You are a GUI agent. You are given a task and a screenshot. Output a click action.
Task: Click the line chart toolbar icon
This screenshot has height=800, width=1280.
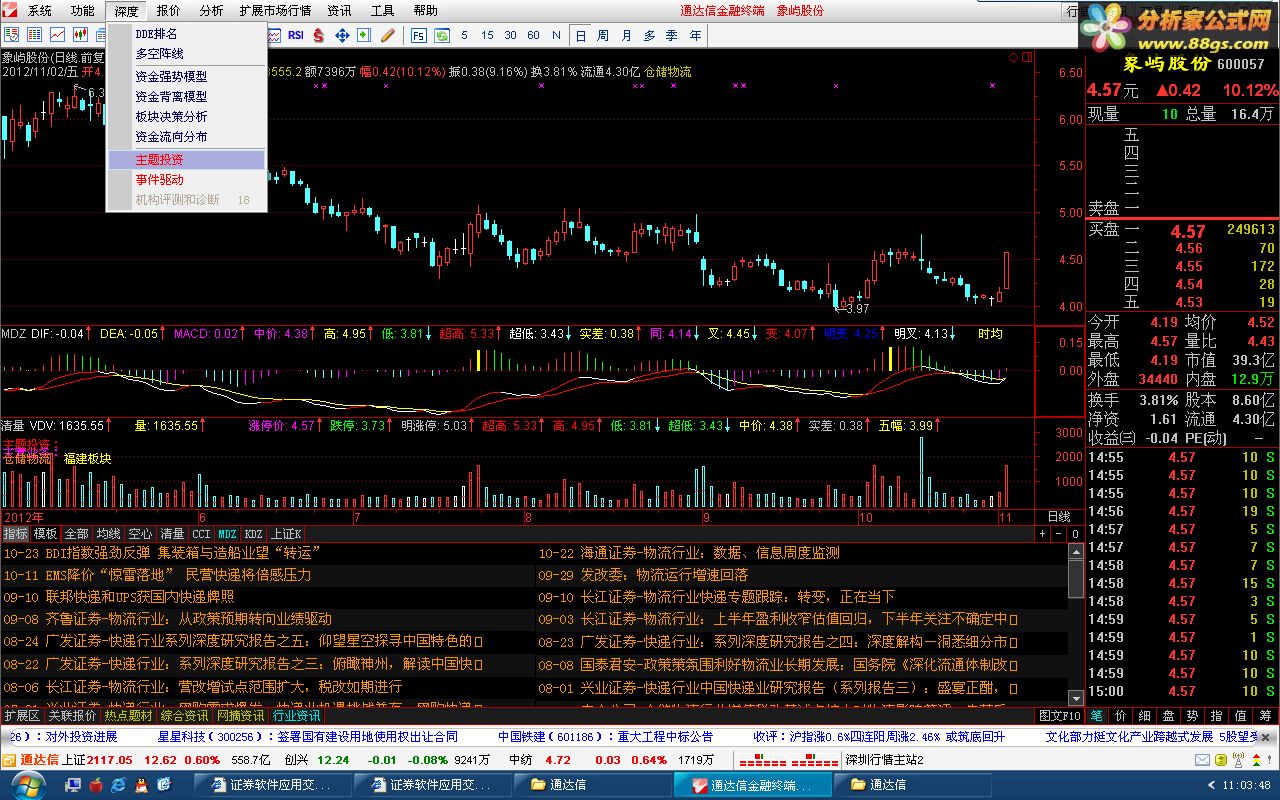58,35
